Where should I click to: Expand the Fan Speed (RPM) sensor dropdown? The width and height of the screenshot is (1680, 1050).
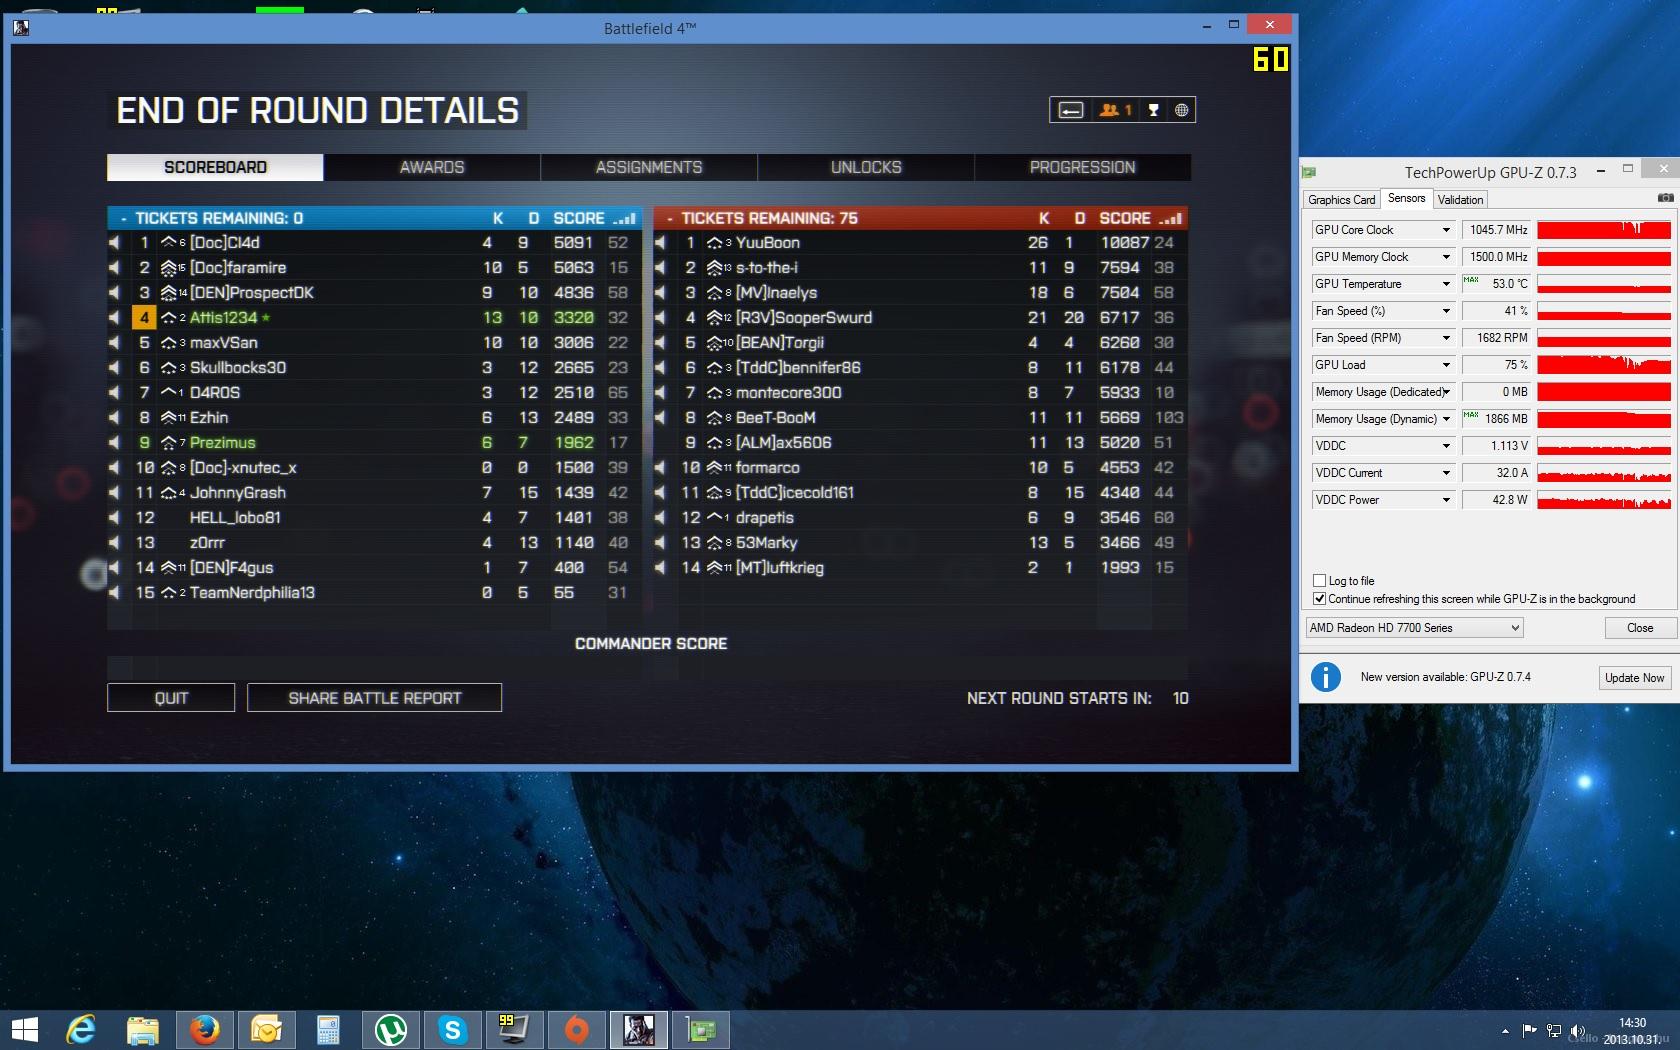1446,338
